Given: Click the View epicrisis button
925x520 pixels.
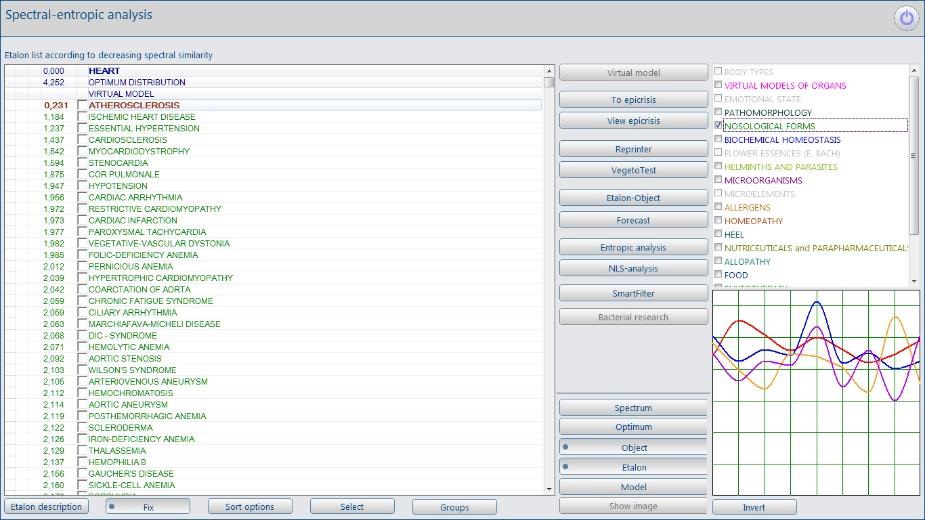Looking at the screenshot, I should tap(633, 121).
